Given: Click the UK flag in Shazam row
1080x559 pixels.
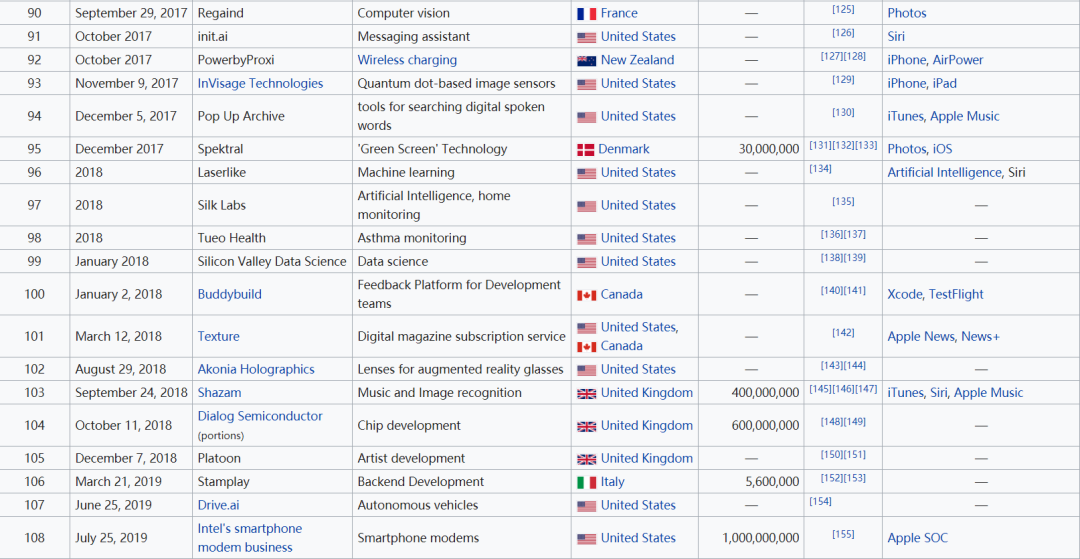Looking at the screenshot, I should coord(586,393).
